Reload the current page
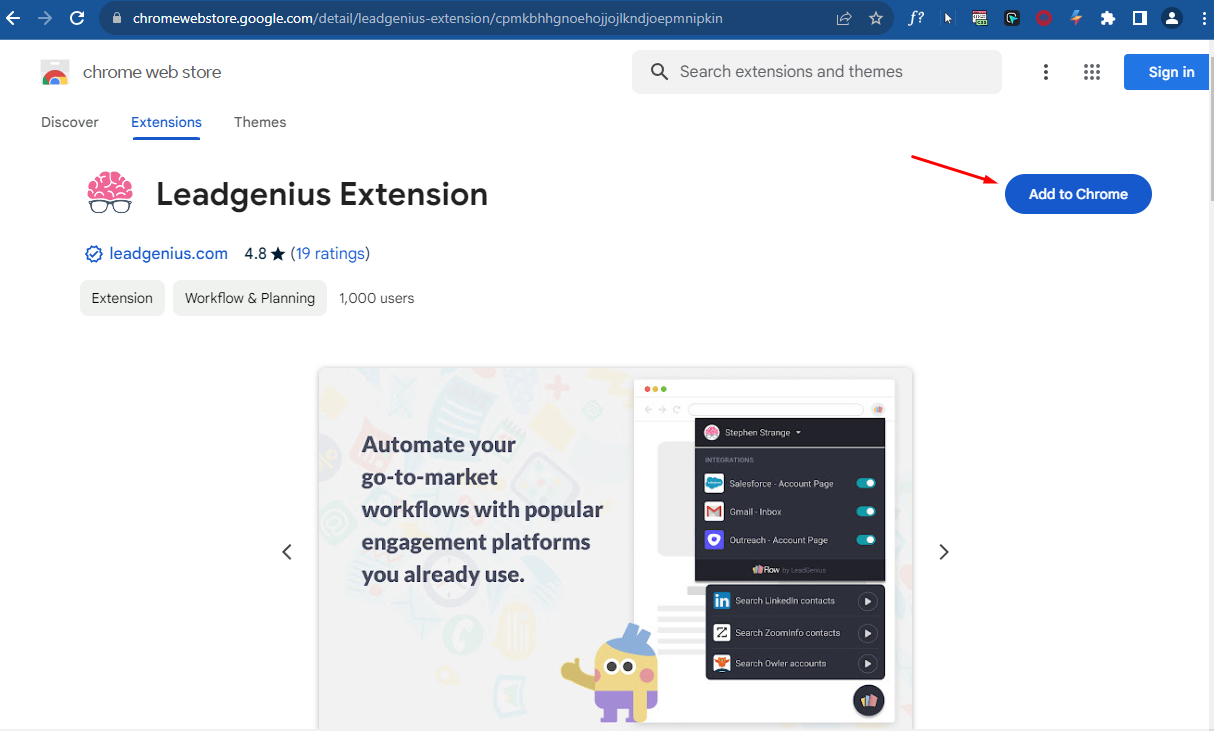The width and height of the screenshot is (1214, 731). 77,18
